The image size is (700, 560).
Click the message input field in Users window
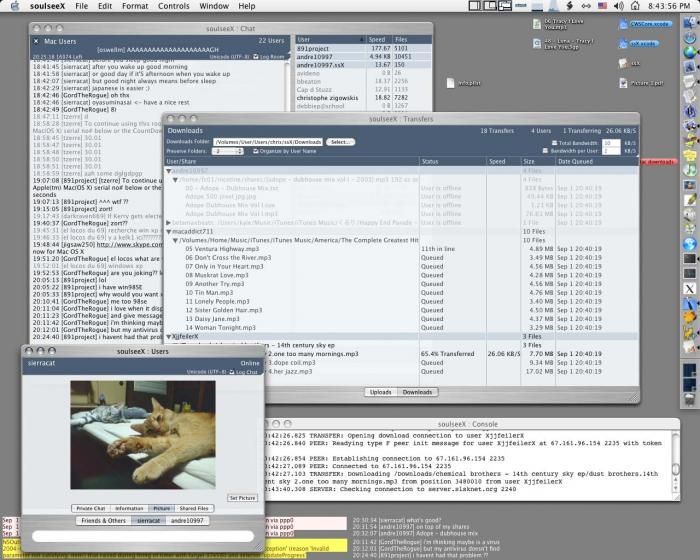143,536
